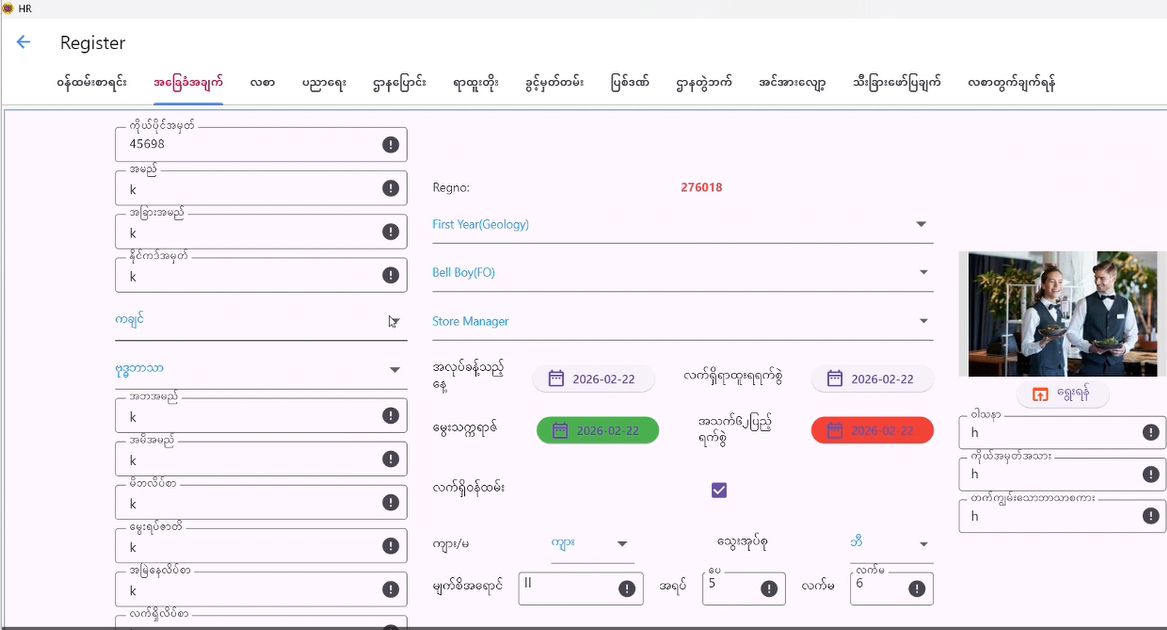Switch to the ဌာနပြောင်း tab
Viewport: 1167px width, 630px height.
pos(399,83)
